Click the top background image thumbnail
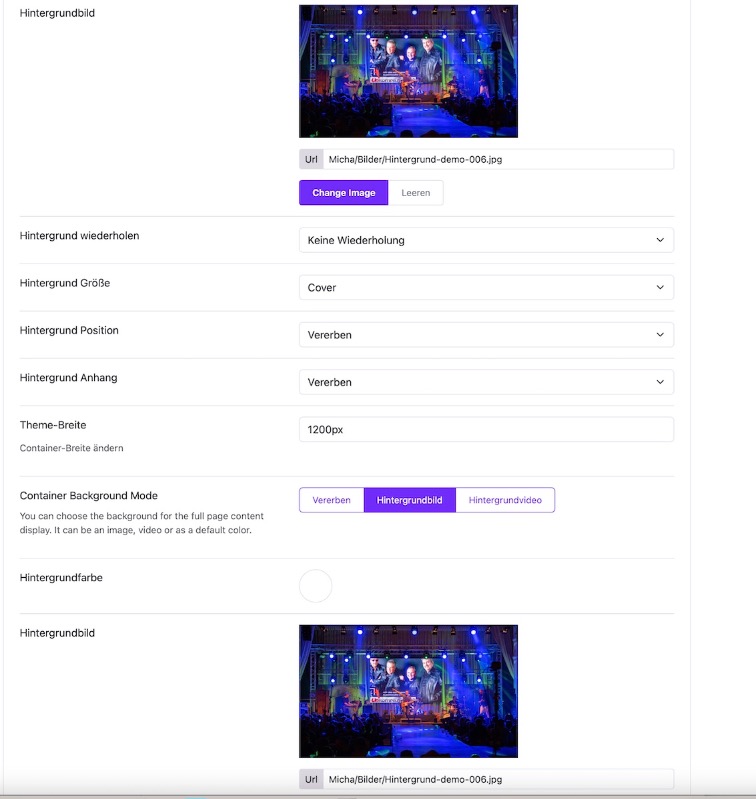The height and width of the screenshot is (799, 756). [x=408, y=71]
